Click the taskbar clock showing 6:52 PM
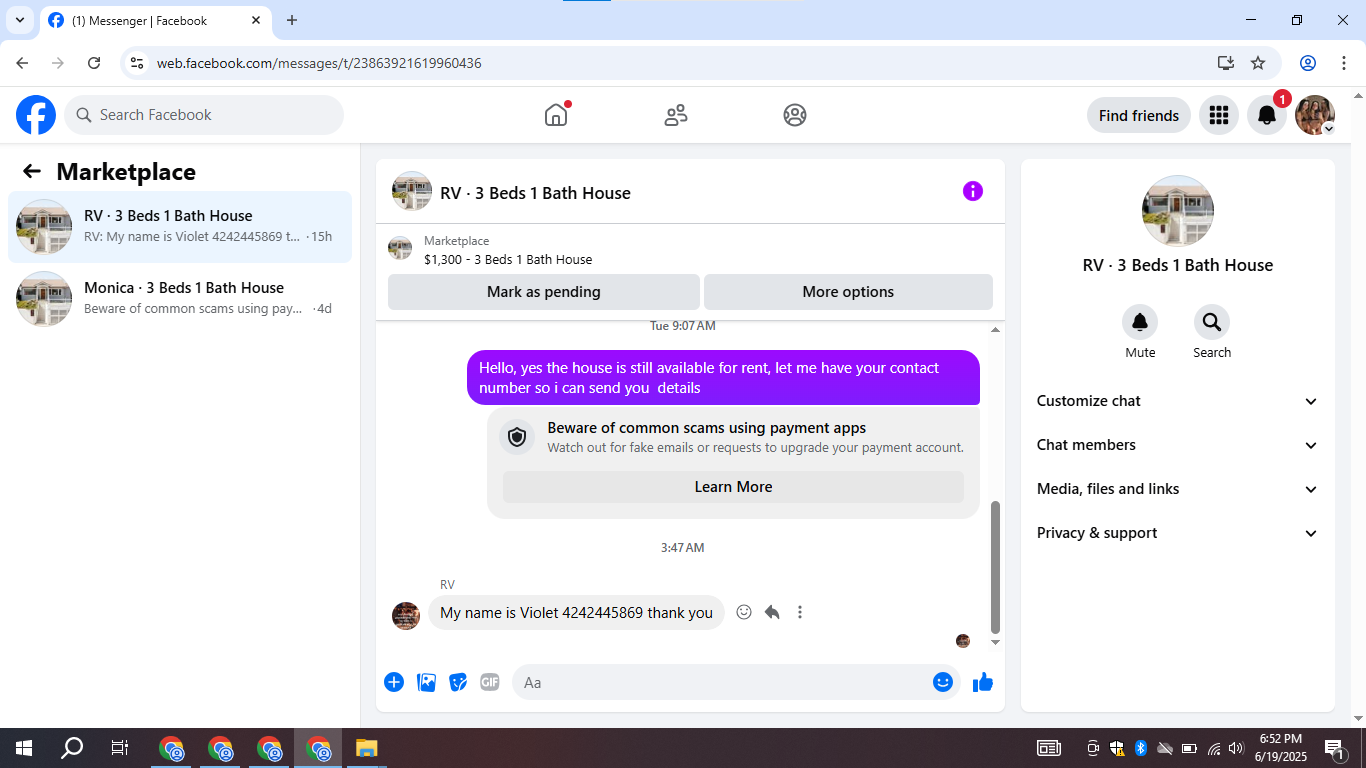 click(1280, 748)
